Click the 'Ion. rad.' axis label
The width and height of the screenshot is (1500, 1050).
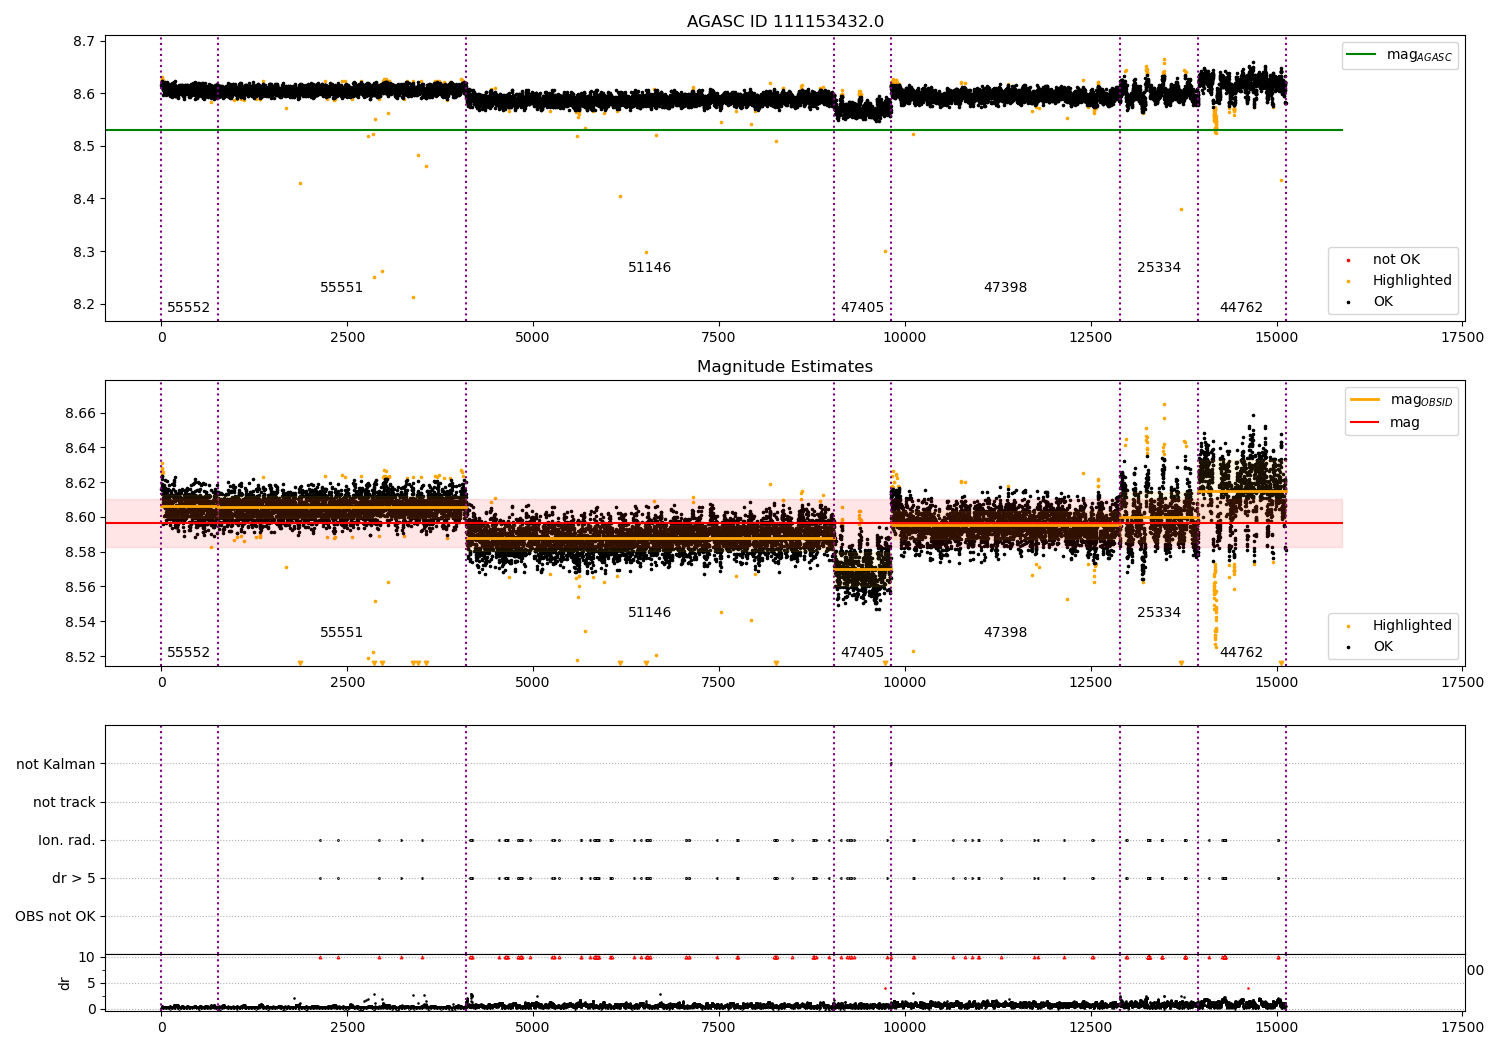[x=67, y=840]
